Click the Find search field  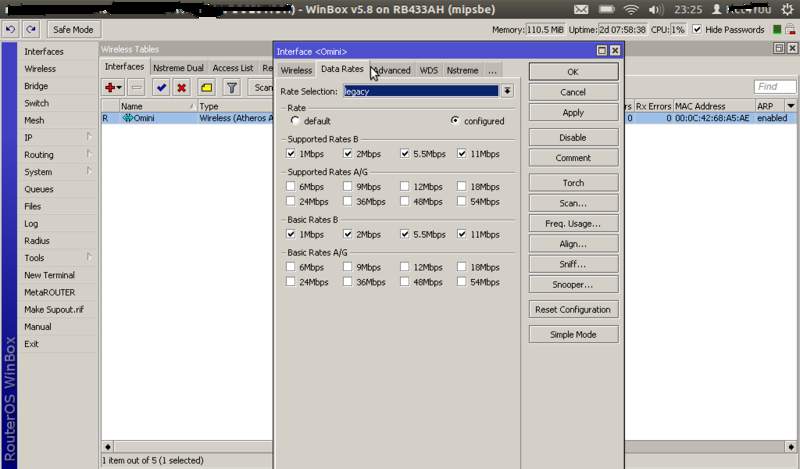pos(774,87)
